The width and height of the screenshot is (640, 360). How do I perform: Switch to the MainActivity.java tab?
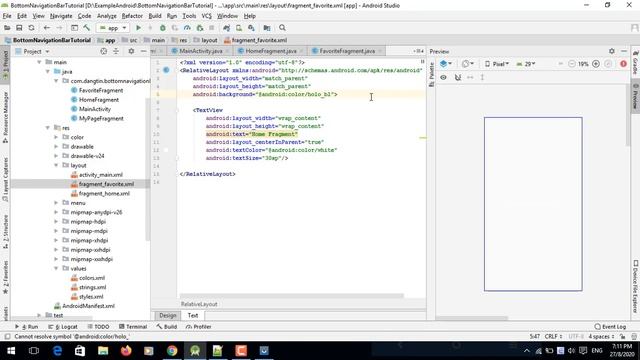coord(200,51)
